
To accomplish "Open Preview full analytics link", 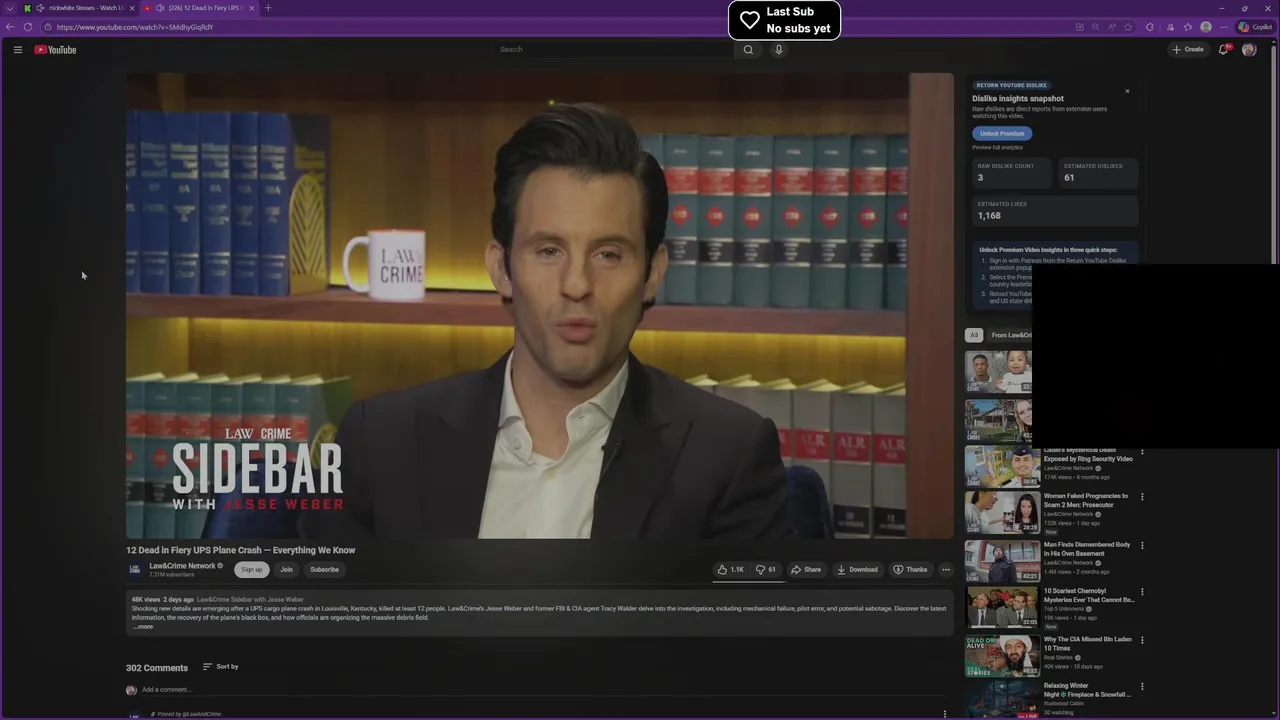I will tap(997, 147).
